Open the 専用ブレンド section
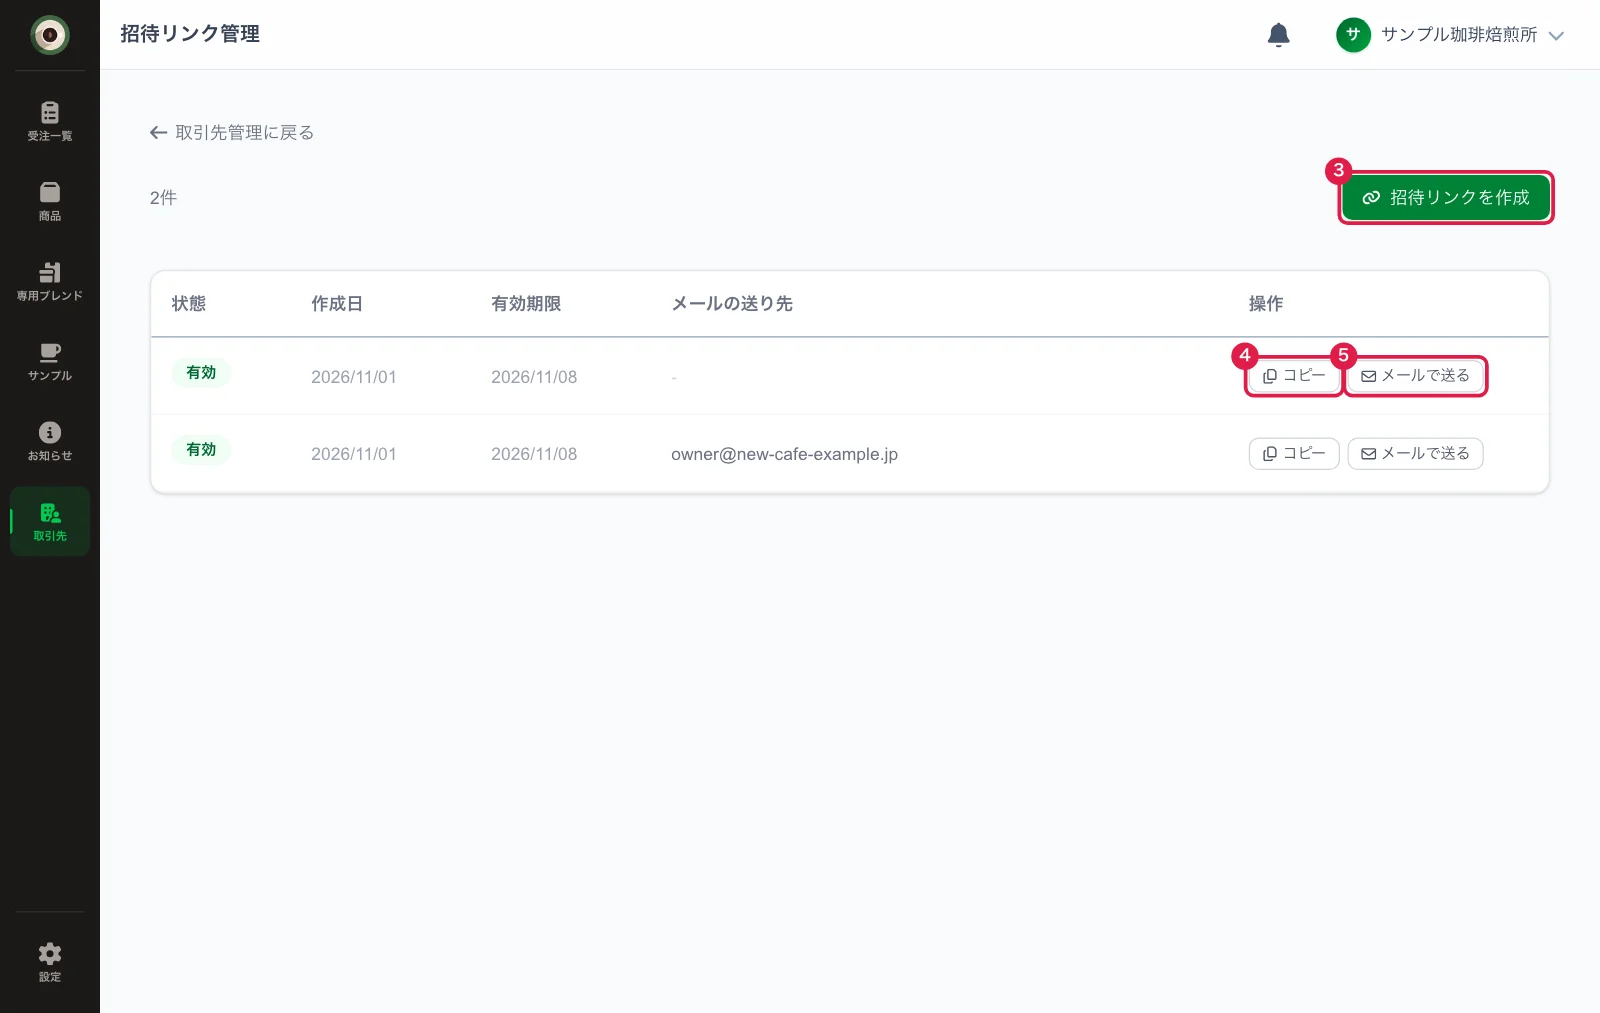This screenshot has width=1600, height=1013. coord(49,281)
